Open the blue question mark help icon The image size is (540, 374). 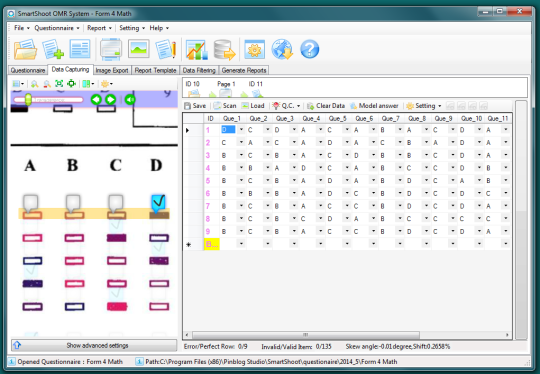pos(310,49)
